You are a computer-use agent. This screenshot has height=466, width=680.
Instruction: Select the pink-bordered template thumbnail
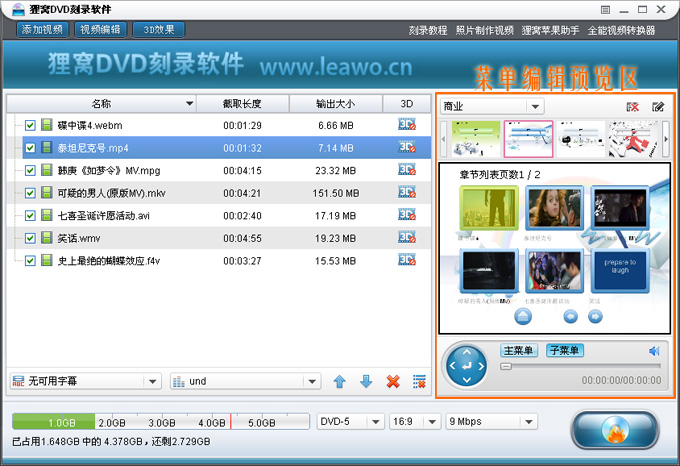[528, 139]
